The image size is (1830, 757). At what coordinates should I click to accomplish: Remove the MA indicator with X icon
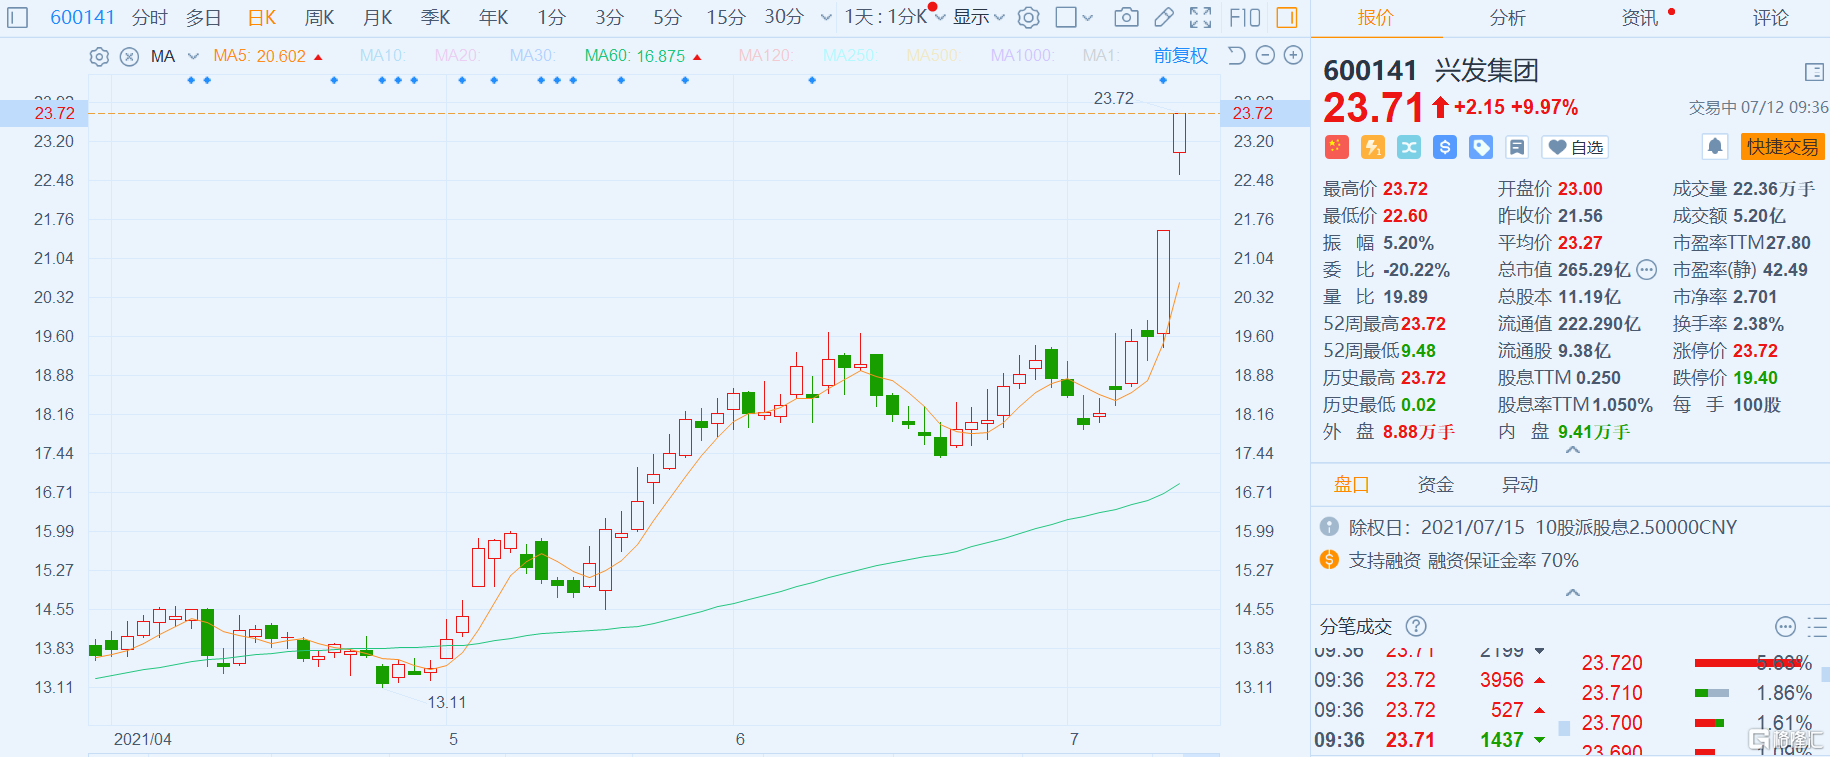tap(129, 57)
